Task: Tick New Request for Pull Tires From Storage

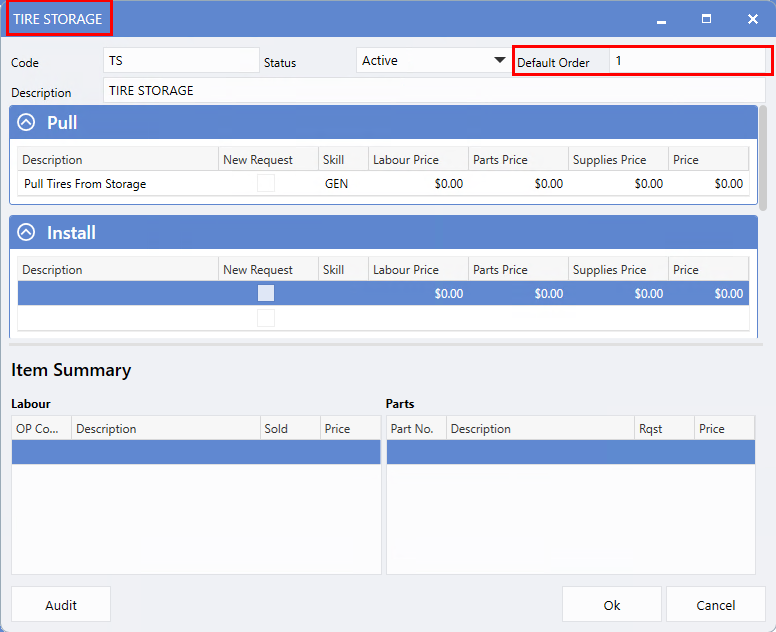Action: click(266, 184)
